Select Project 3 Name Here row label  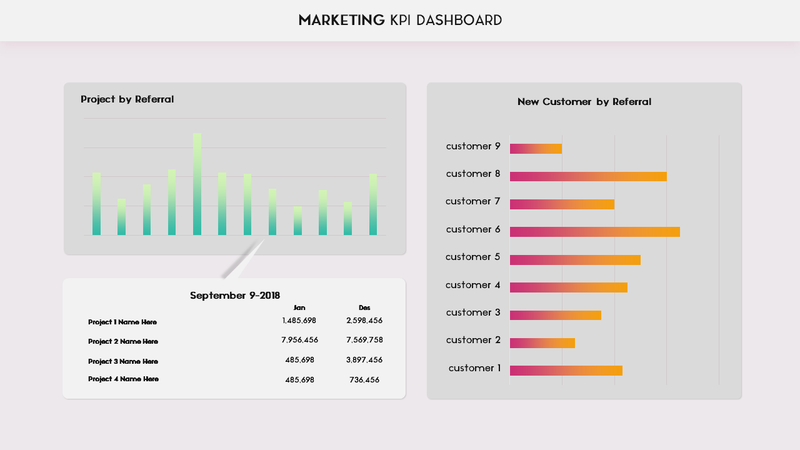point(123,361)
